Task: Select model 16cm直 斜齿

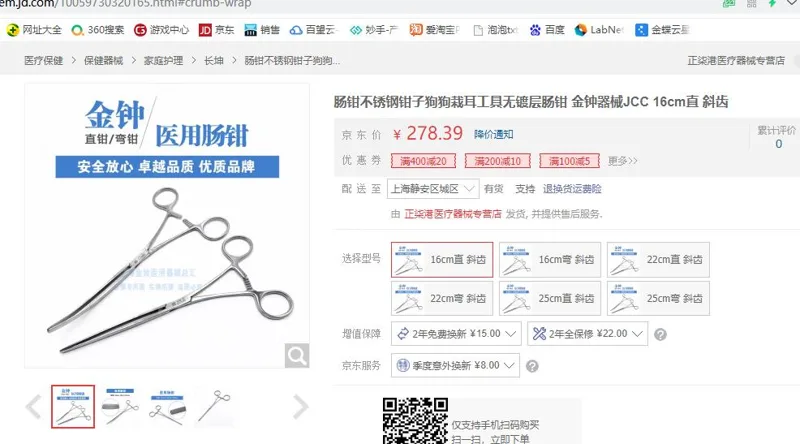Action: pos(442,260)
